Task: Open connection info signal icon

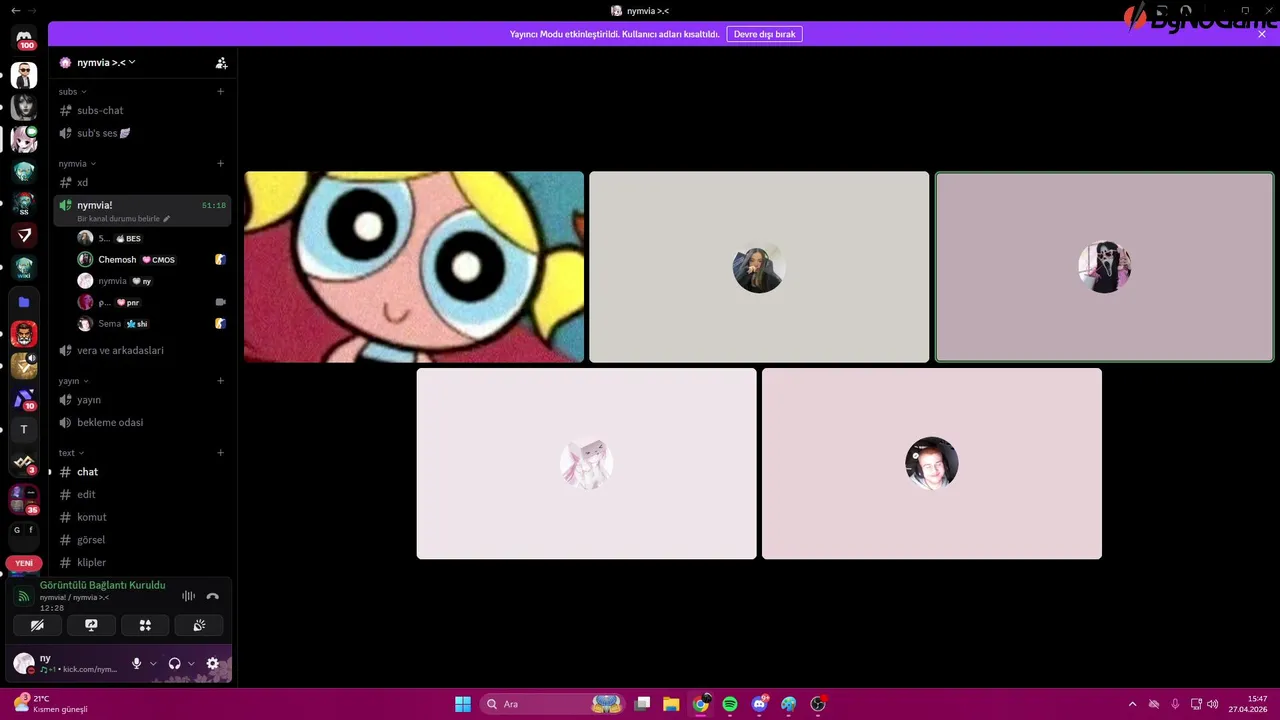Action: pos(23,596)
